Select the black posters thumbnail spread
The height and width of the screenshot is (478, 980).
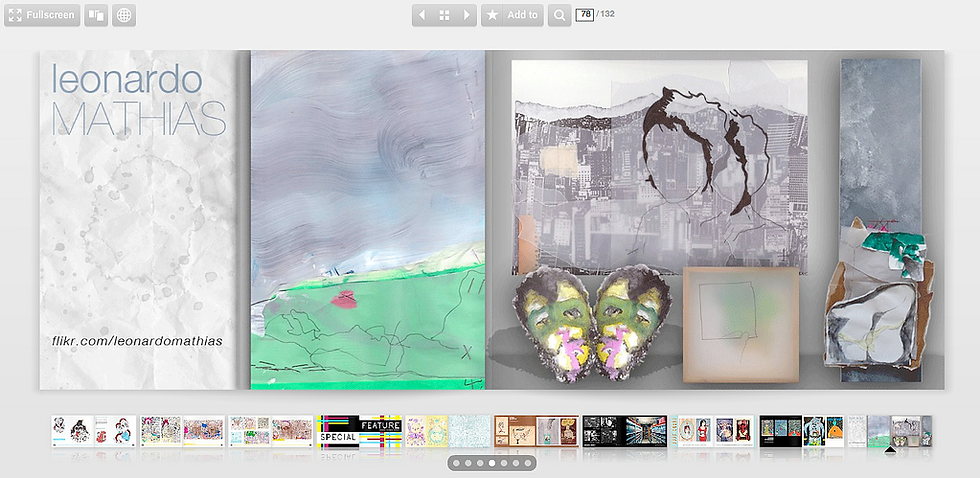pos(802,431)
